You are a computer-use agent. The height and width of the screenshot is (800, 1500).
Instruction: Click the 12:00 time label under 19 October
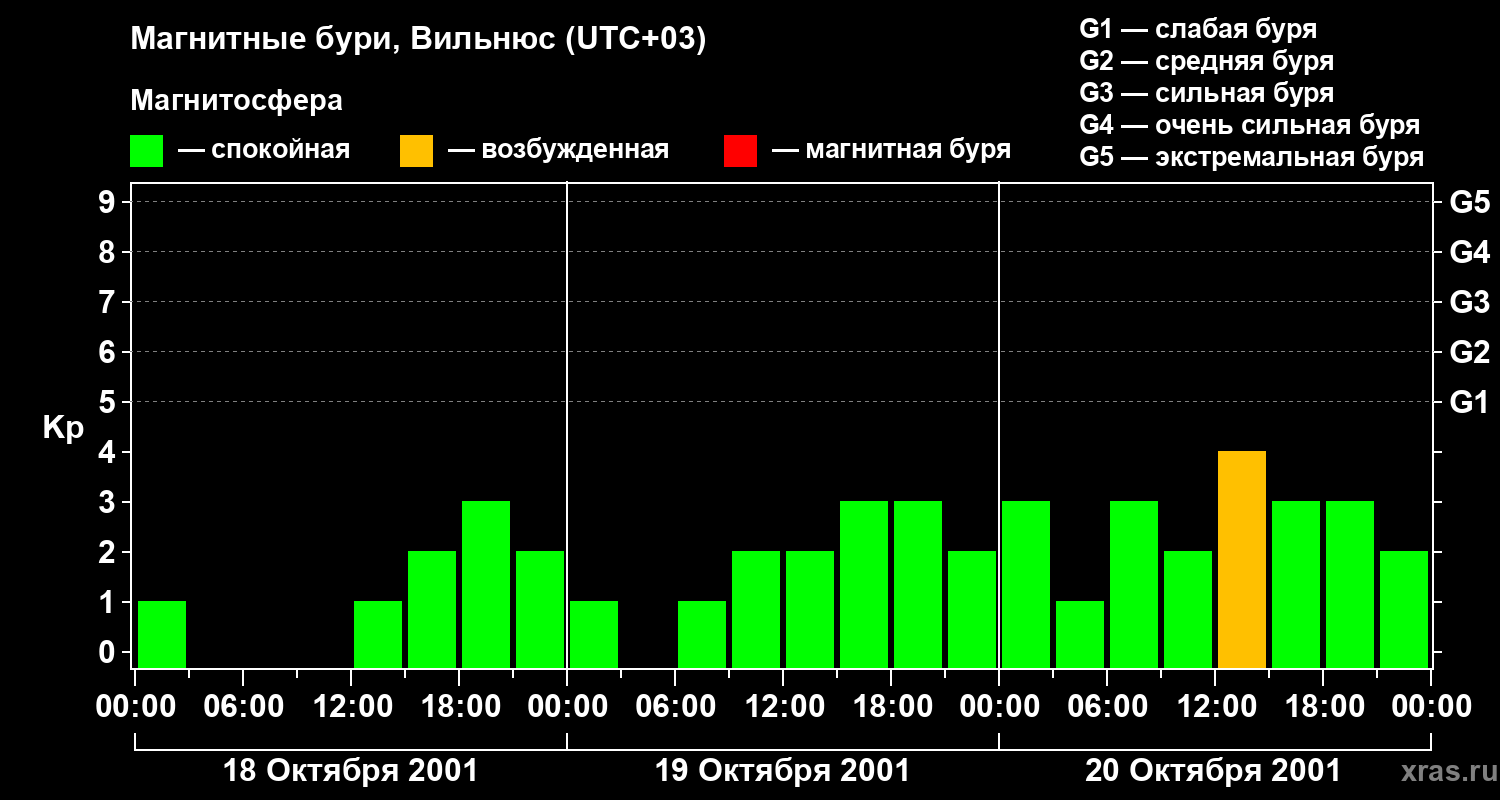click(783, 707)
